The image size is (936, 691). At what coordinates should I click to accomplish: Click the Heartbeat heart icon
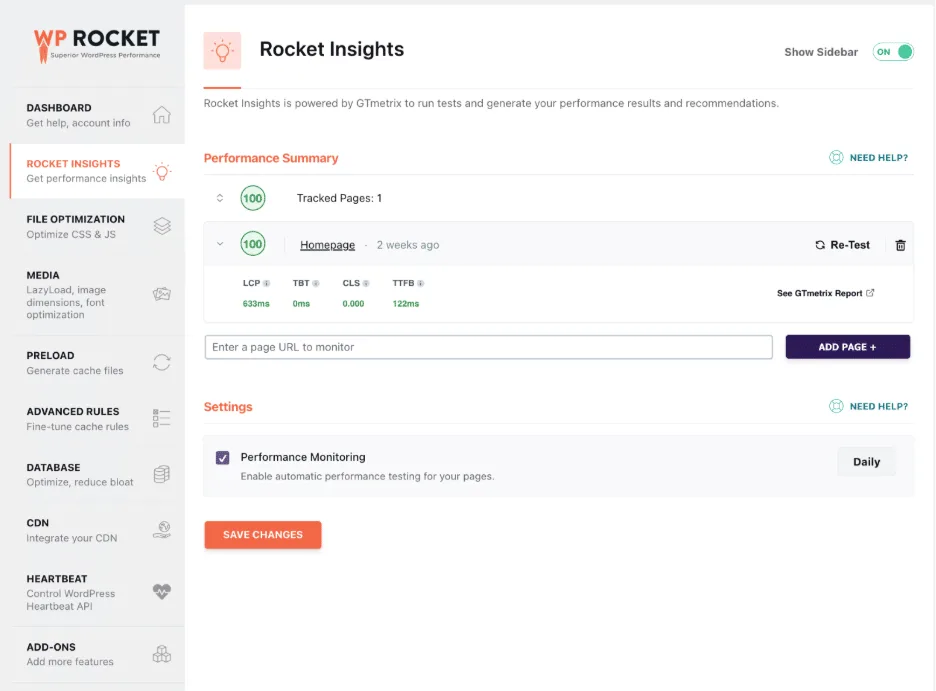click(162, 591)
